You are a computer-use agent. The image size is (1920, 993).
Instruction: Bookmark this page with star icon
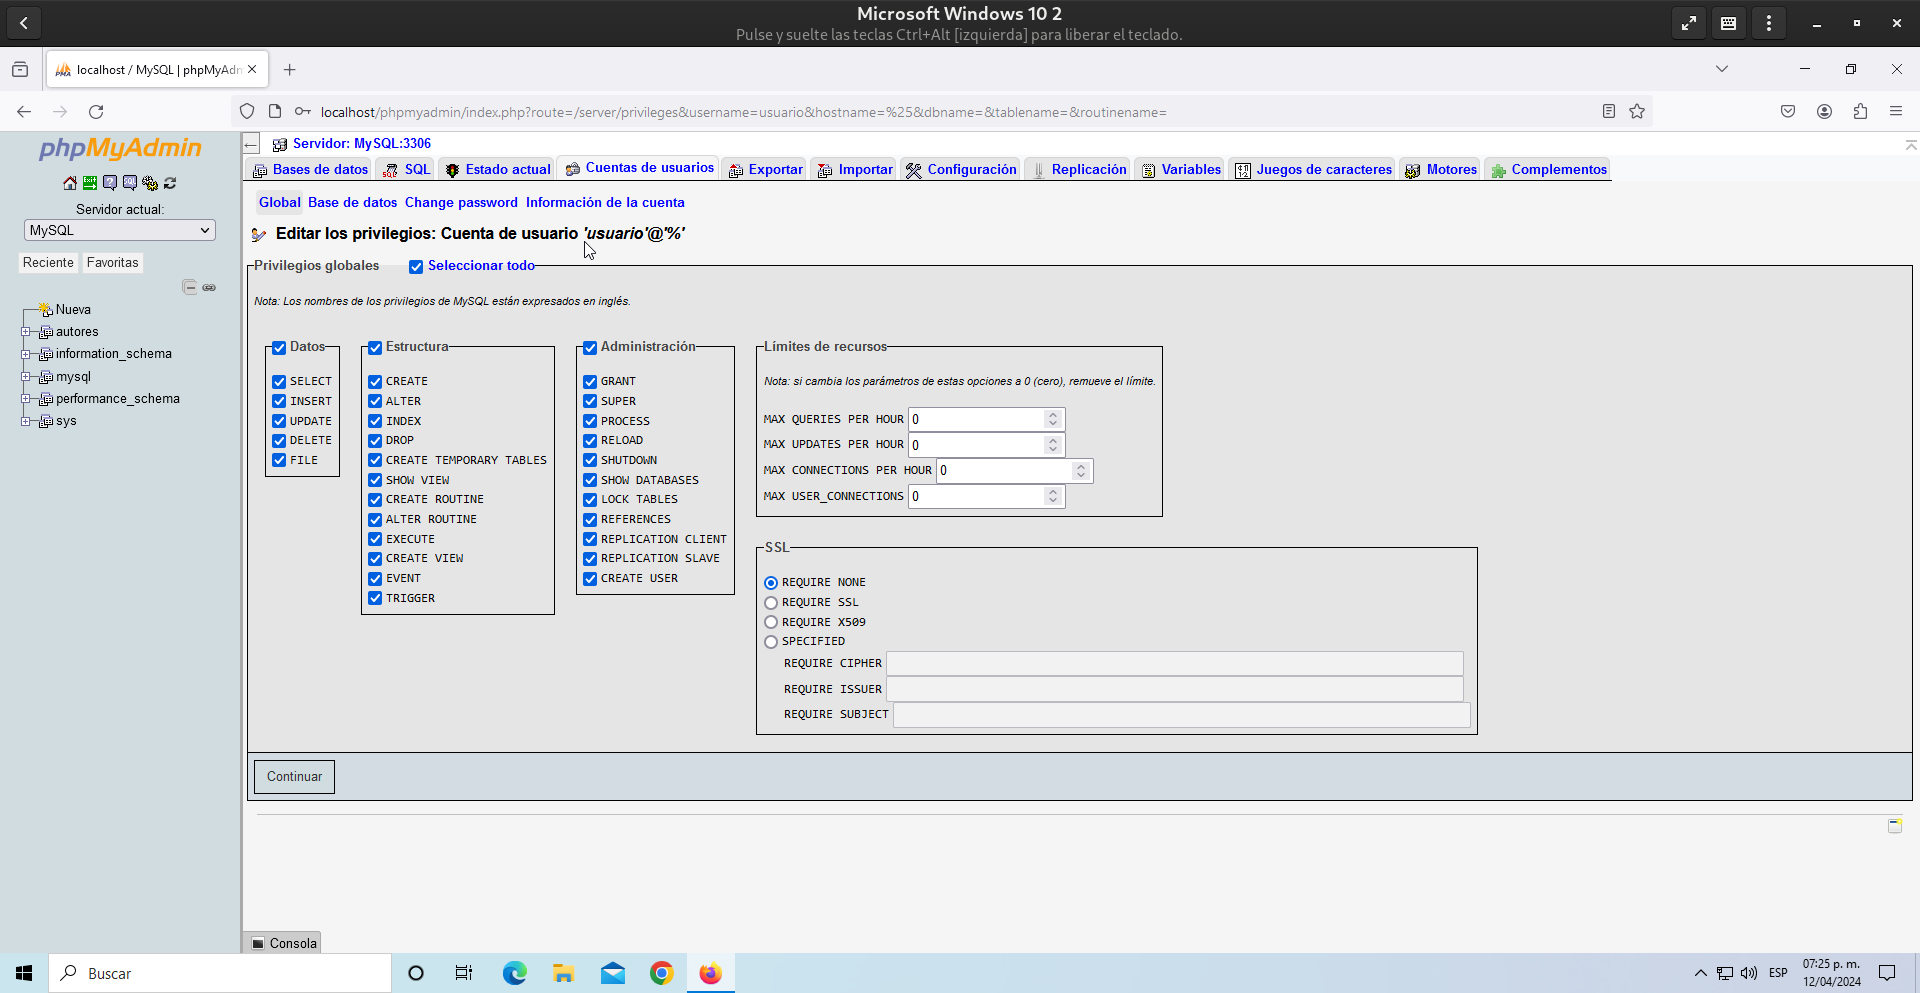pyautogui.click(x=1637, y=111)
